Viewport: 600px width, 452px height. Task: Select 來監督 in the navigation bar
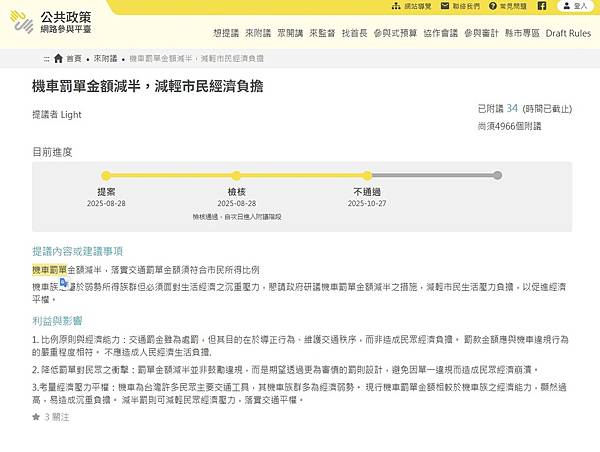[322, 33]
